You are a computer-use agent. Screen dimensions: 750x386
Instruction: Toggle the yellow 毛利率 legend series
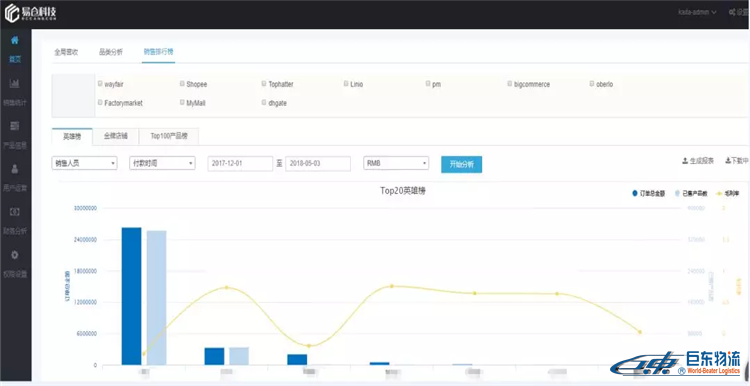727,194
